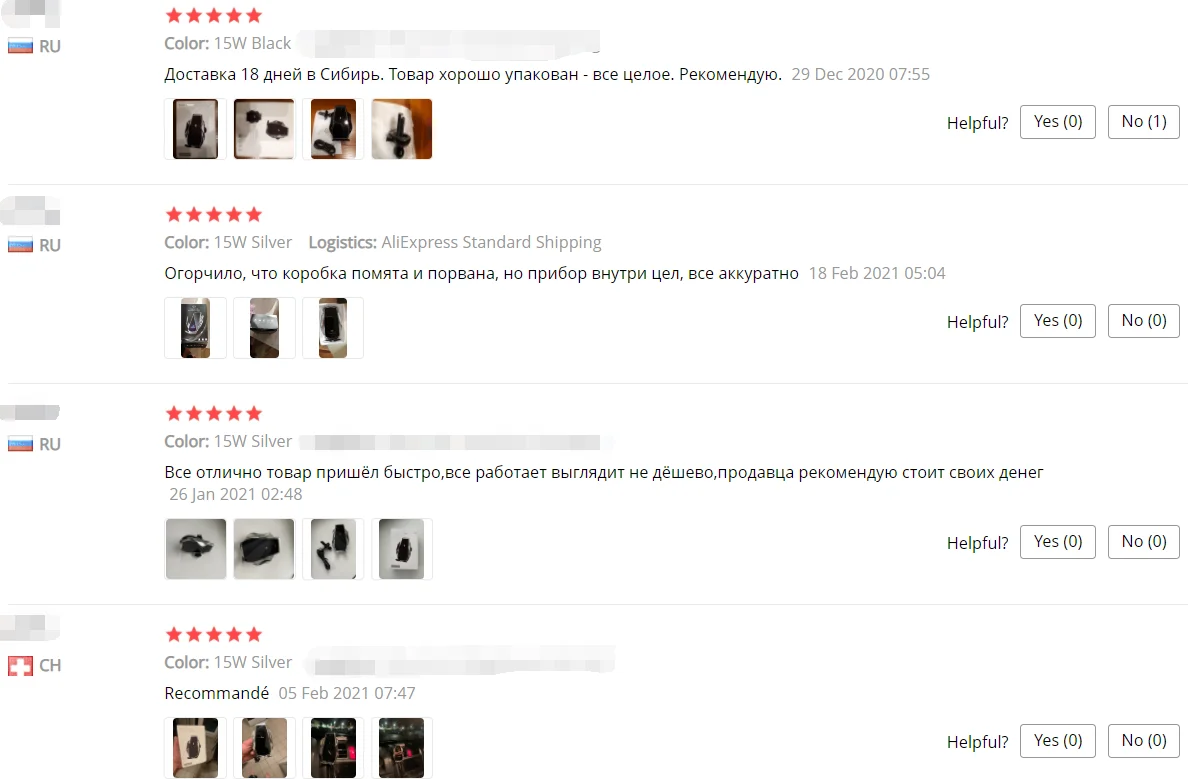The image size is (1188, 779).
Task: Vote No on the 26 Jan 2021 review
Action: pyautogui.click(x=1143, y=542)
